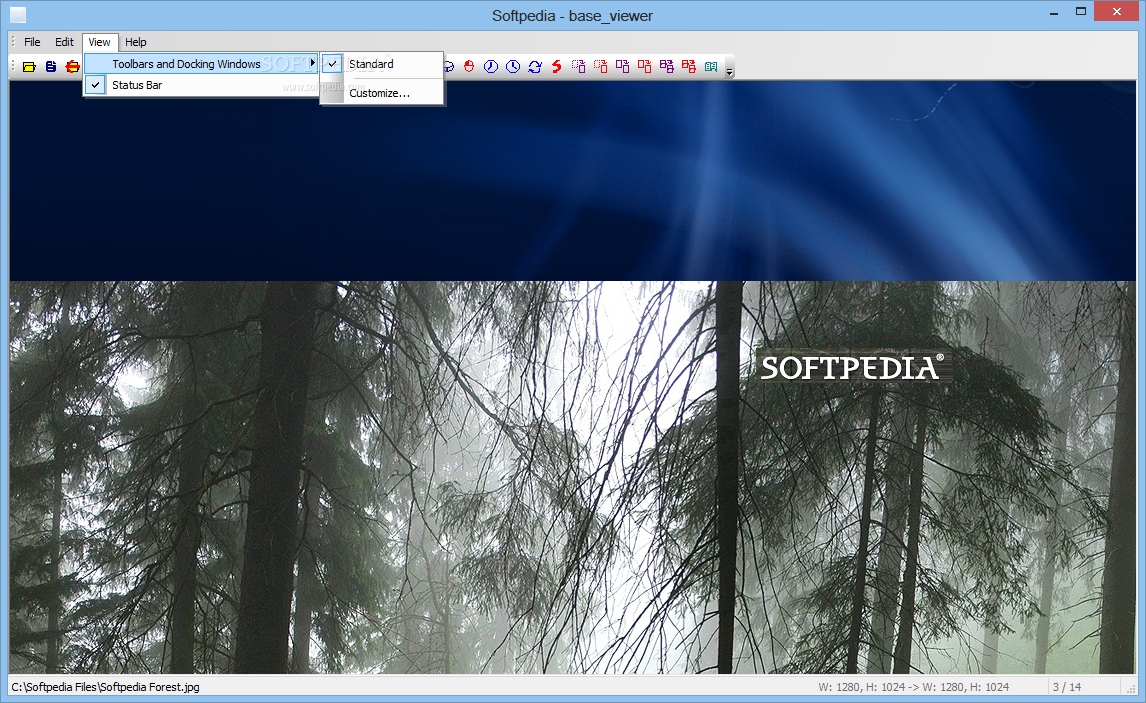Click the dark blue document toolbar icon

tap(51, 66)
